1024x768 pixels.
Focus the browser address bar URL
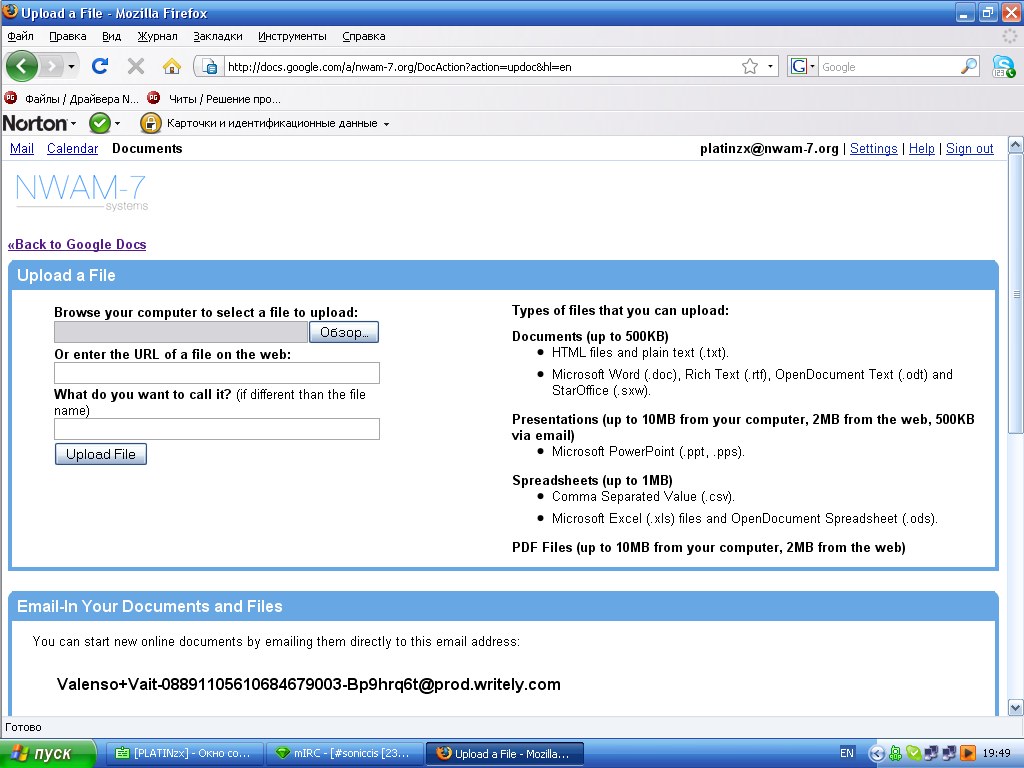482,67
